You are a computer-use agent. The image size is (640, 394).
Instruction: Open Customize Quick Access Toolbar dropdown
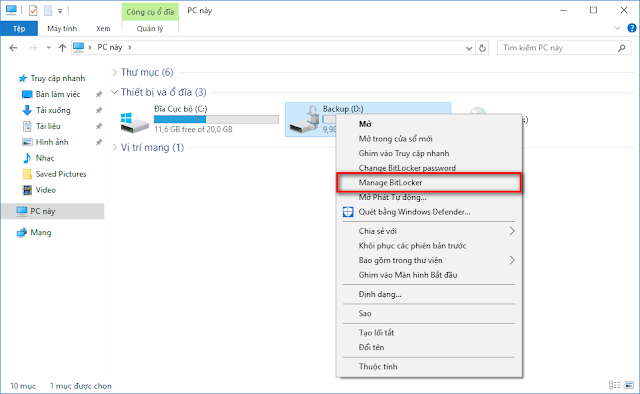click(60, 11)
